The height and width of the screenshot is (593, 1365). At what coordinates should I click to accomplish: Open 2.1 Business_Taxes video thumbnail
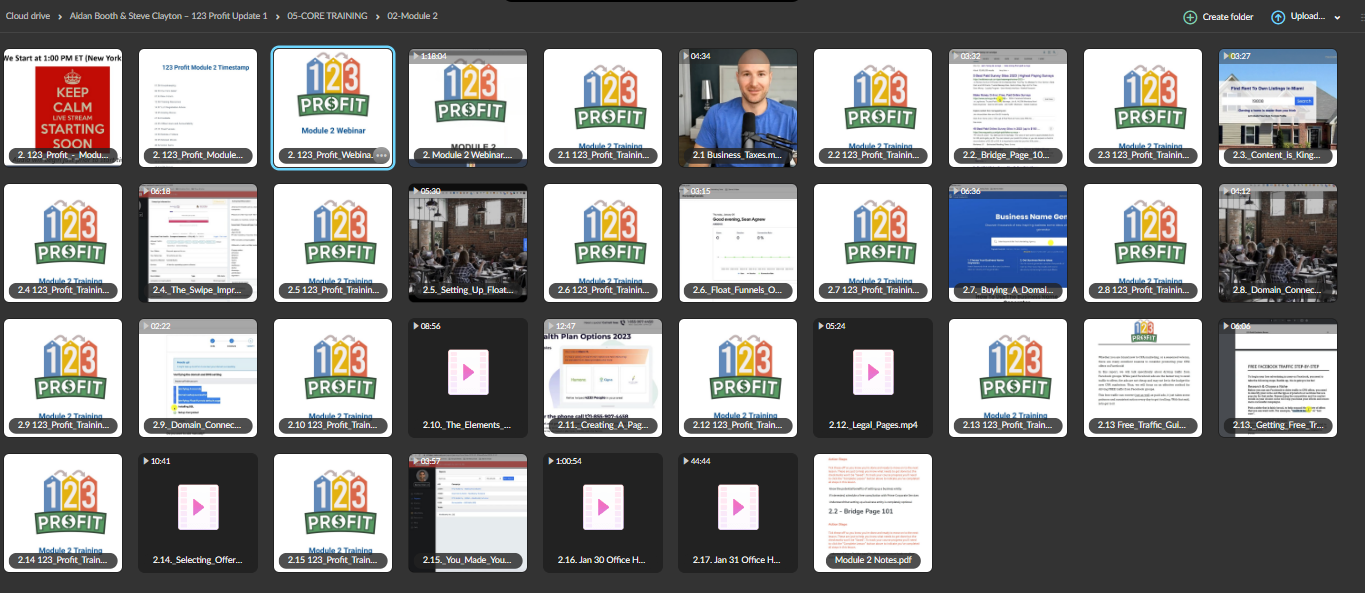pos(738,107)
